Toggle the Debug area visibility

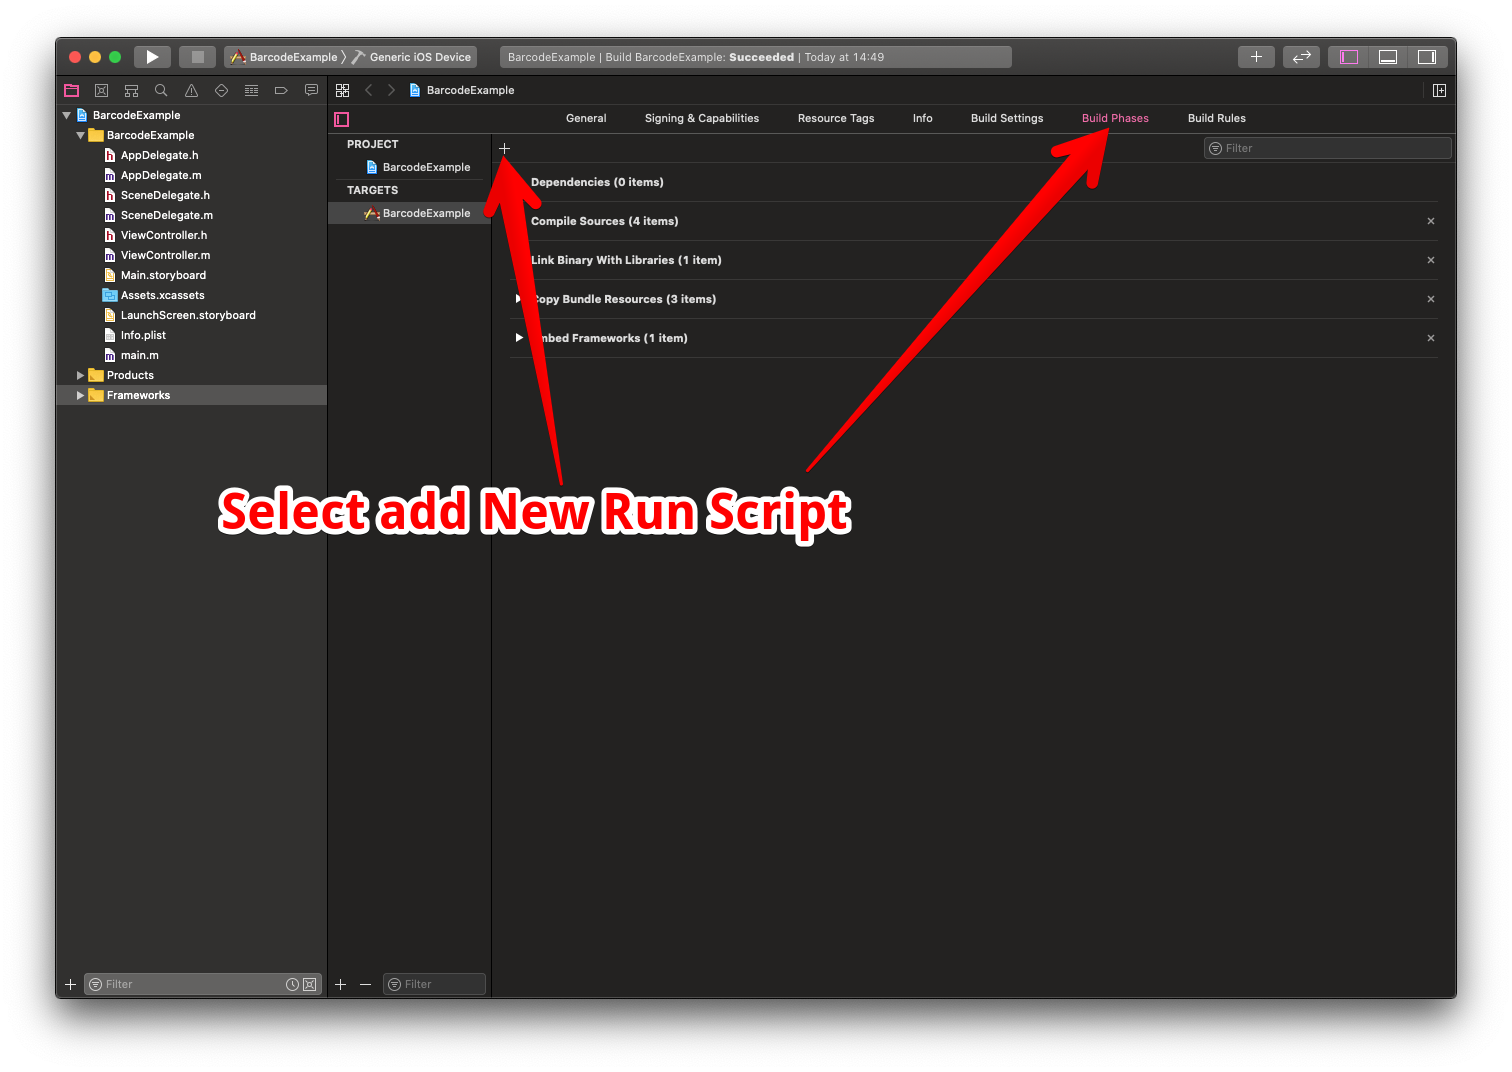click(1387, 56)
